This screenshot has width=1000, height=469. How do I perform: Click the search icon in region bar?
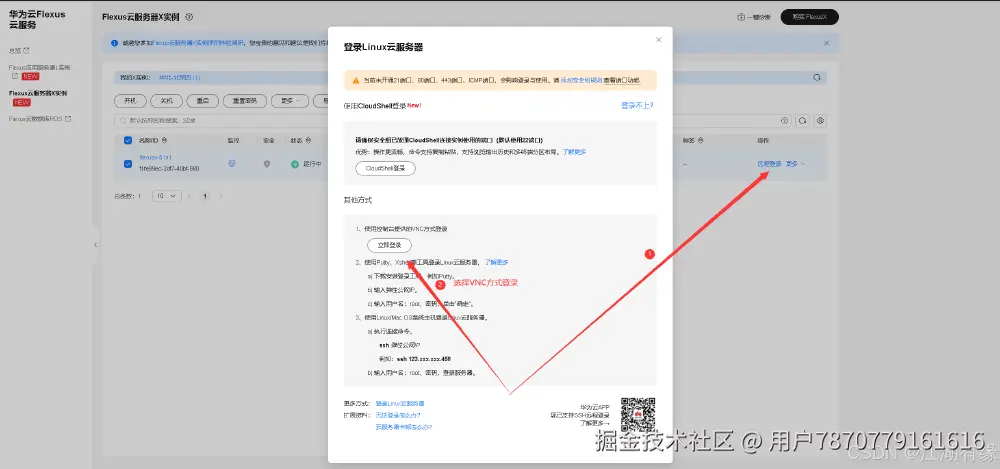[x=817, y=77]
